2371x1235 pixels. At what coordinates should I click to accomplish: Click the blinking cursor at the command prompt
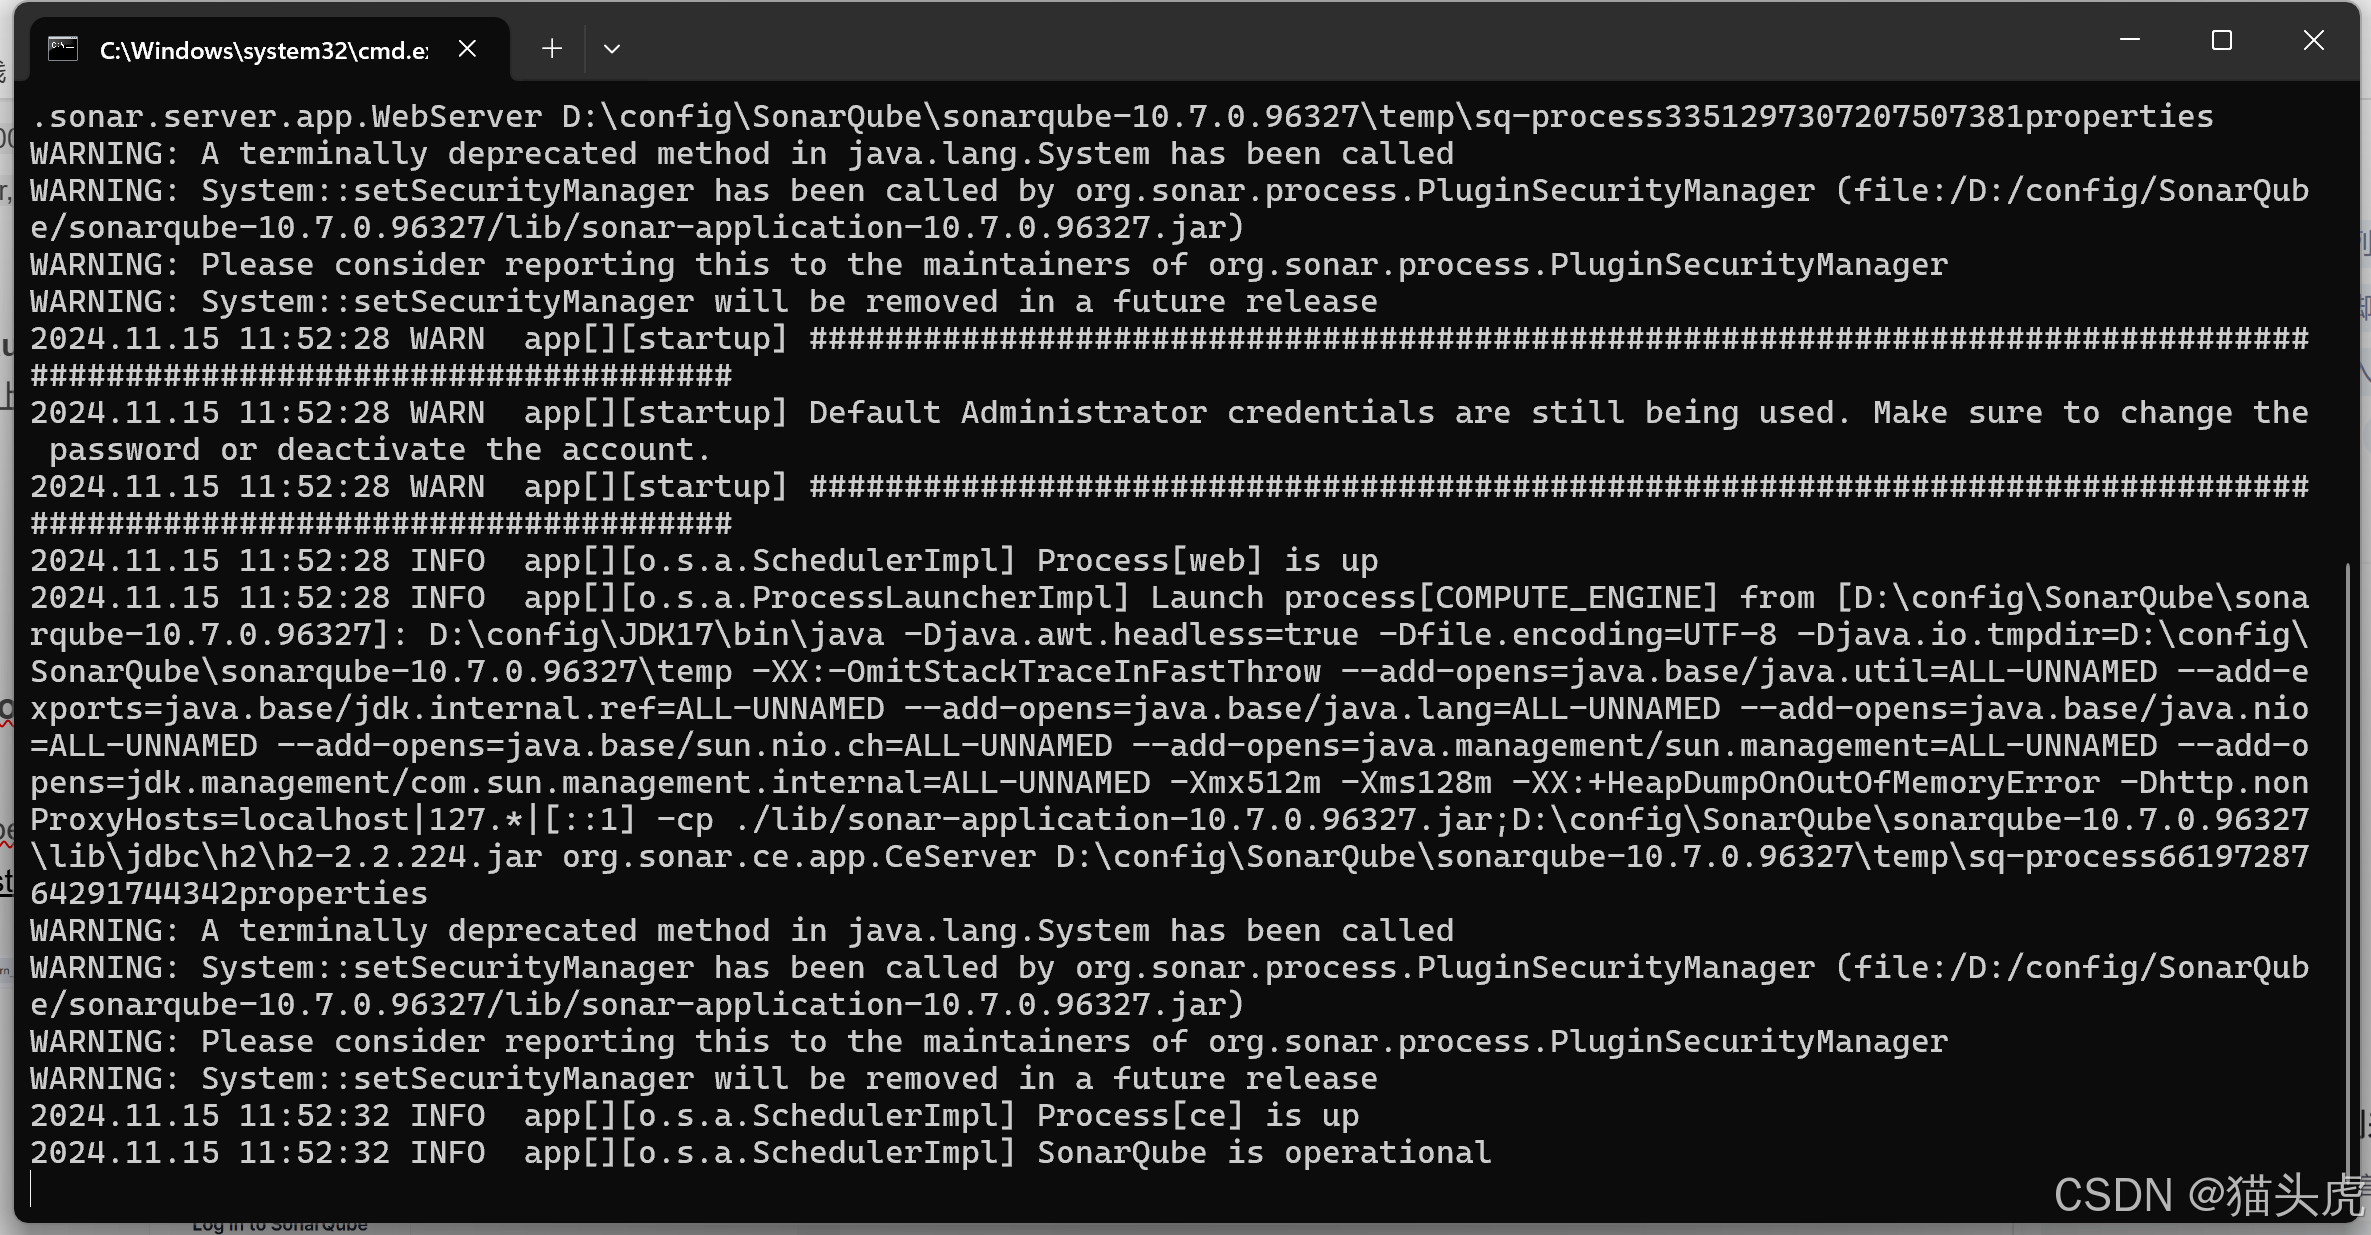pos(33,1189)
